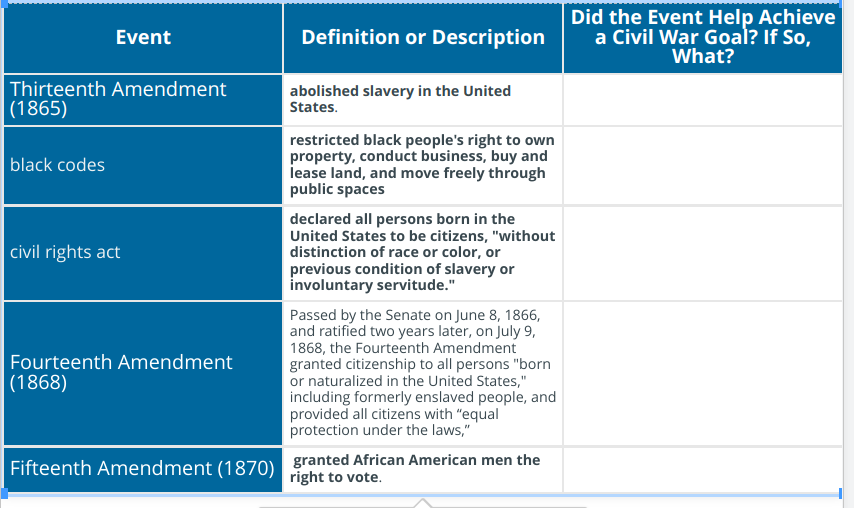Viewport: 854px width, 508px height.
Task: Click the 'Event' column header
Action: coord(143,38)
